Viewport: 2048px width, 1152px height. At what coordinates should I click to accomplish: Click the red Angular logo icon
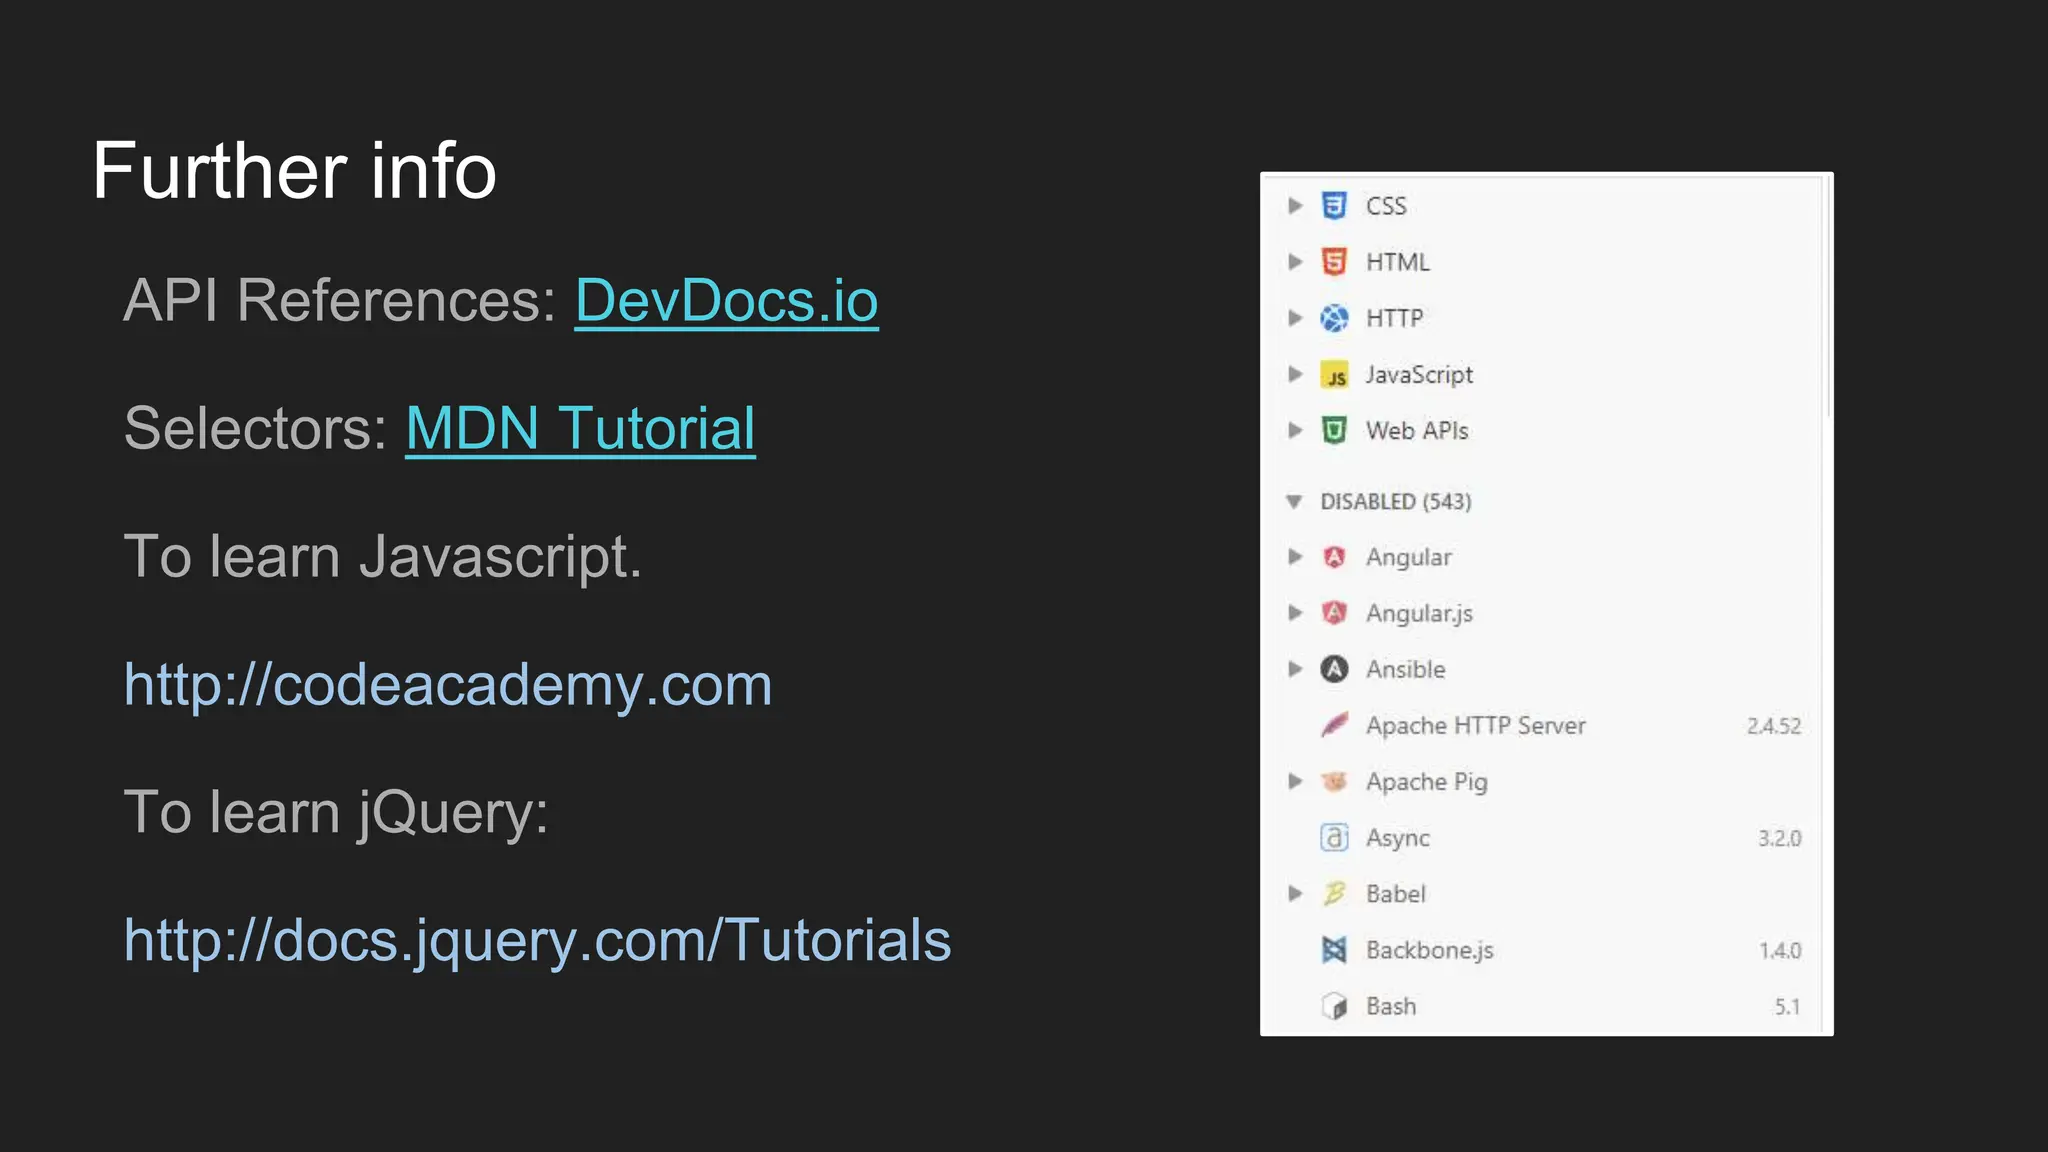click(1334, 557)
